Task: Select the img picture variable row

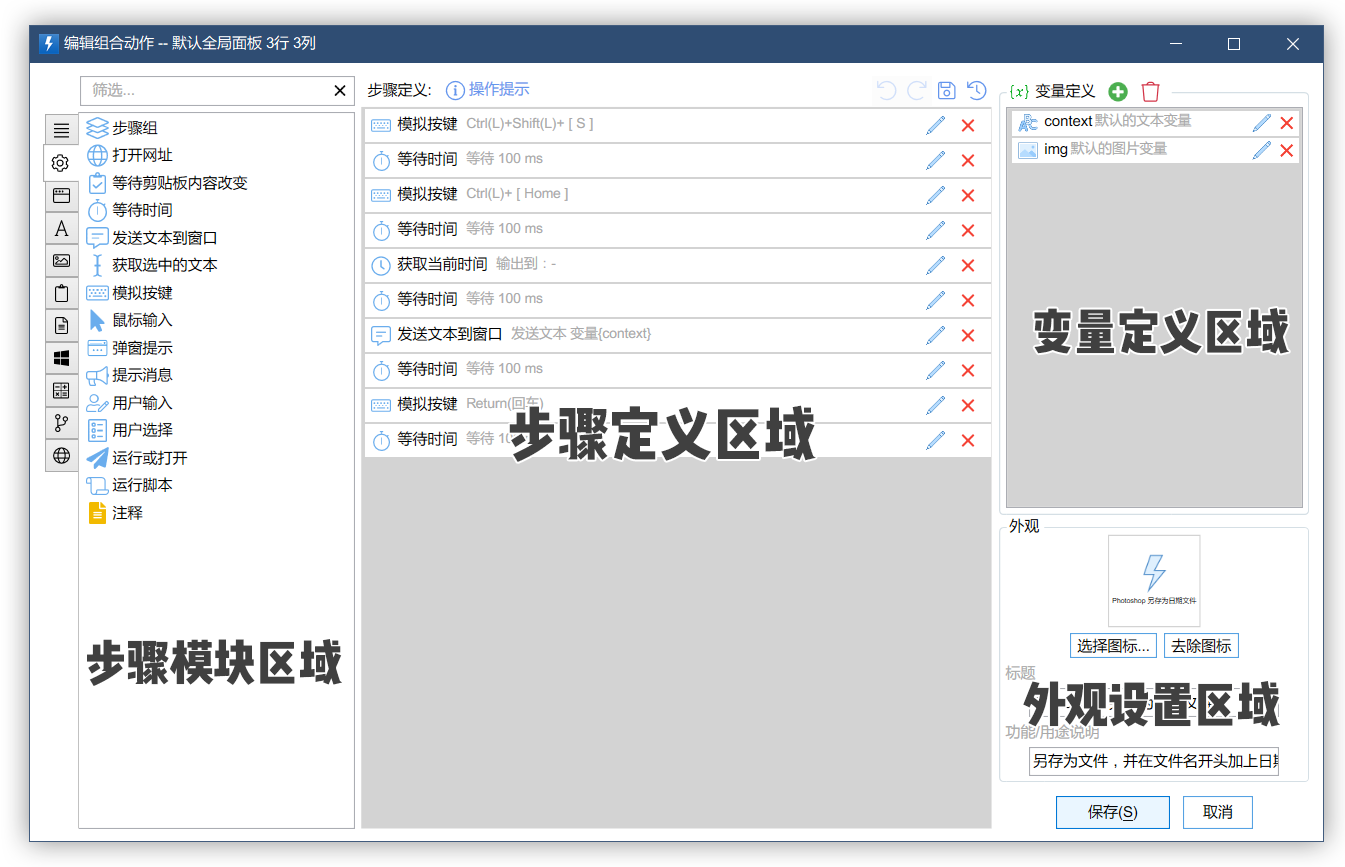Action: [1156, 150]
